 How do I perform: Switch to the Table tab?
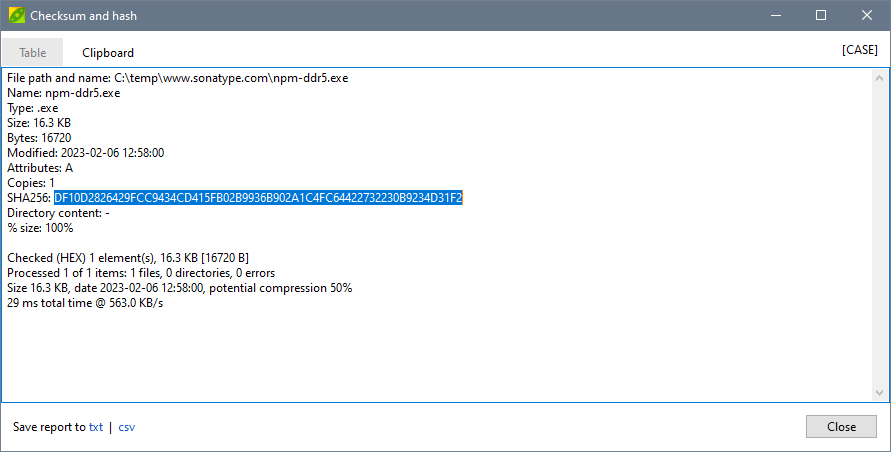tap(32, 53)
